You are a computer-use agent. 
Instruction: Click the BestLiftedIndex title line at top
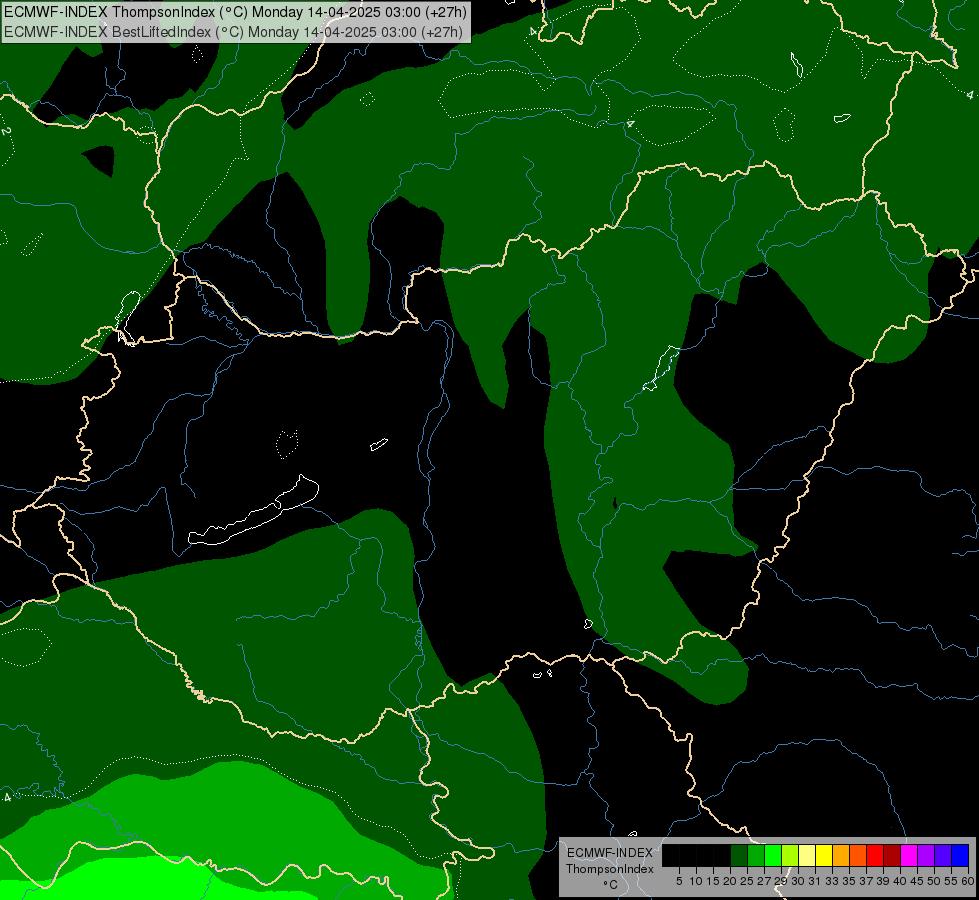click(234, 32)
